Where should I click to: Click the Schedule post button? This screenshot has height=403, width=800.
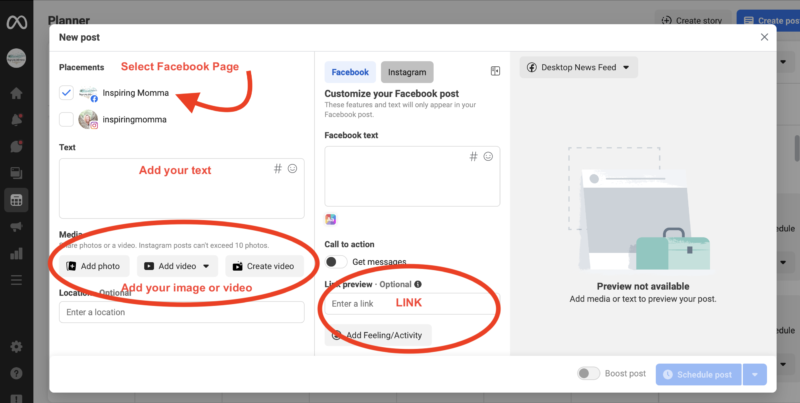coord(698,374)
